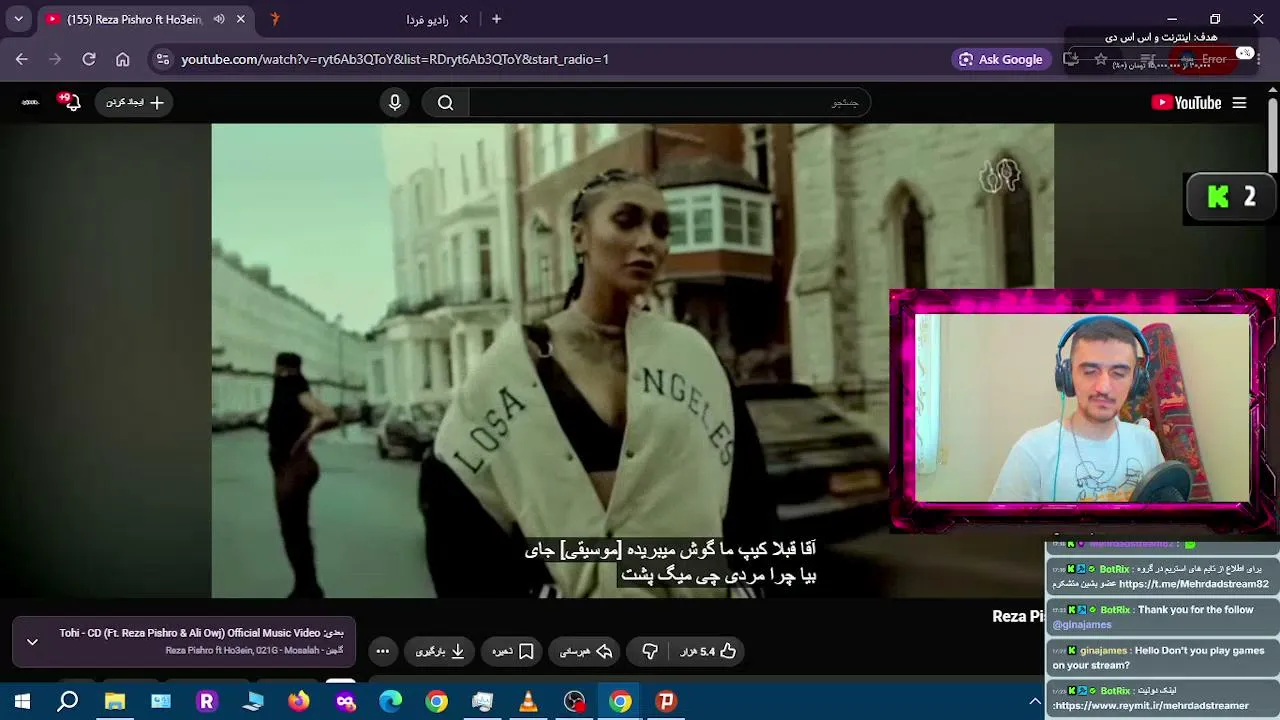Click the page vertical scrollbar

pos(1272,135)
